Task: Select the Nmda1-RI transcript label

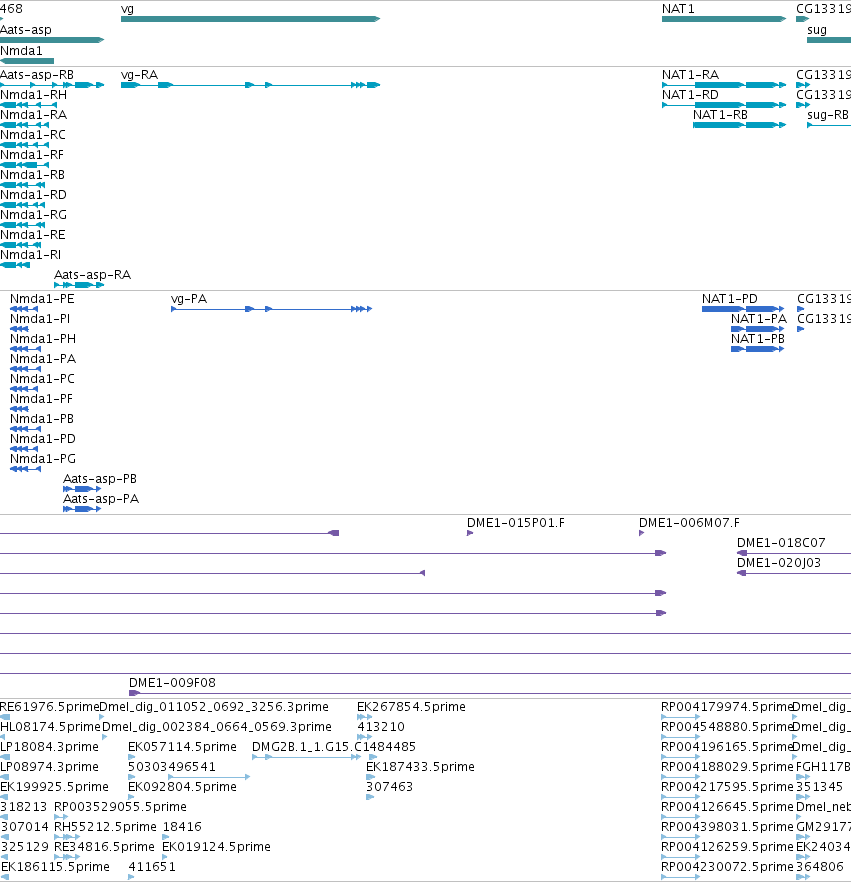Action: point(30,255)
